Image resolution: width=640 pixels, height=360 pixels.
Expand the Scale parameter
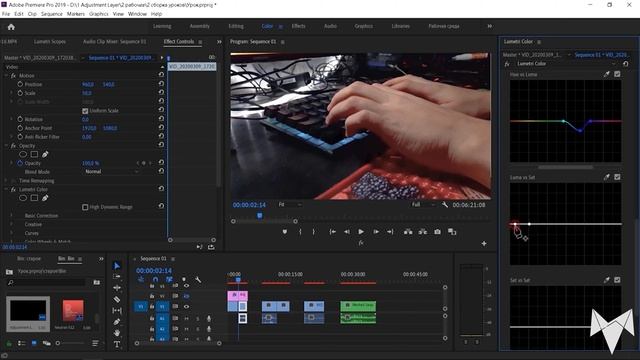[x=11, y=93]
